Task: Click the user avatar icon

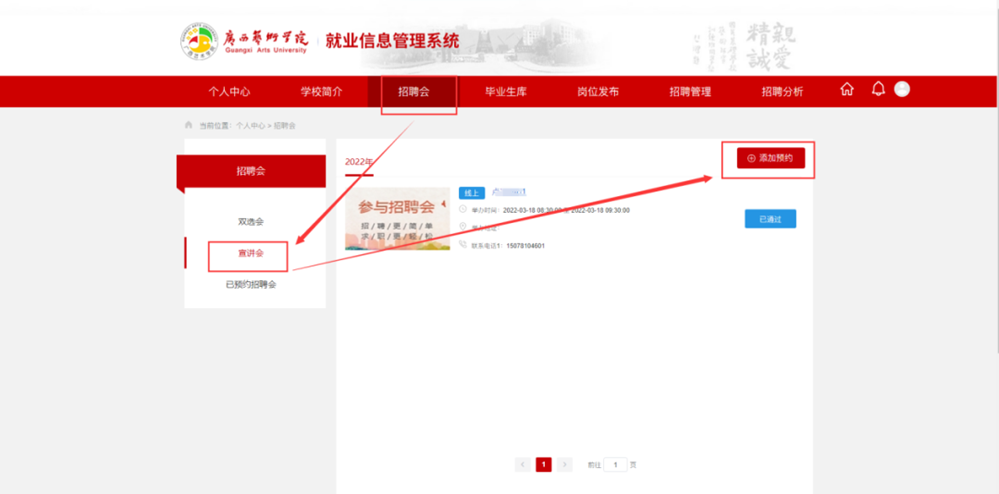Action: tap(902, 89)
